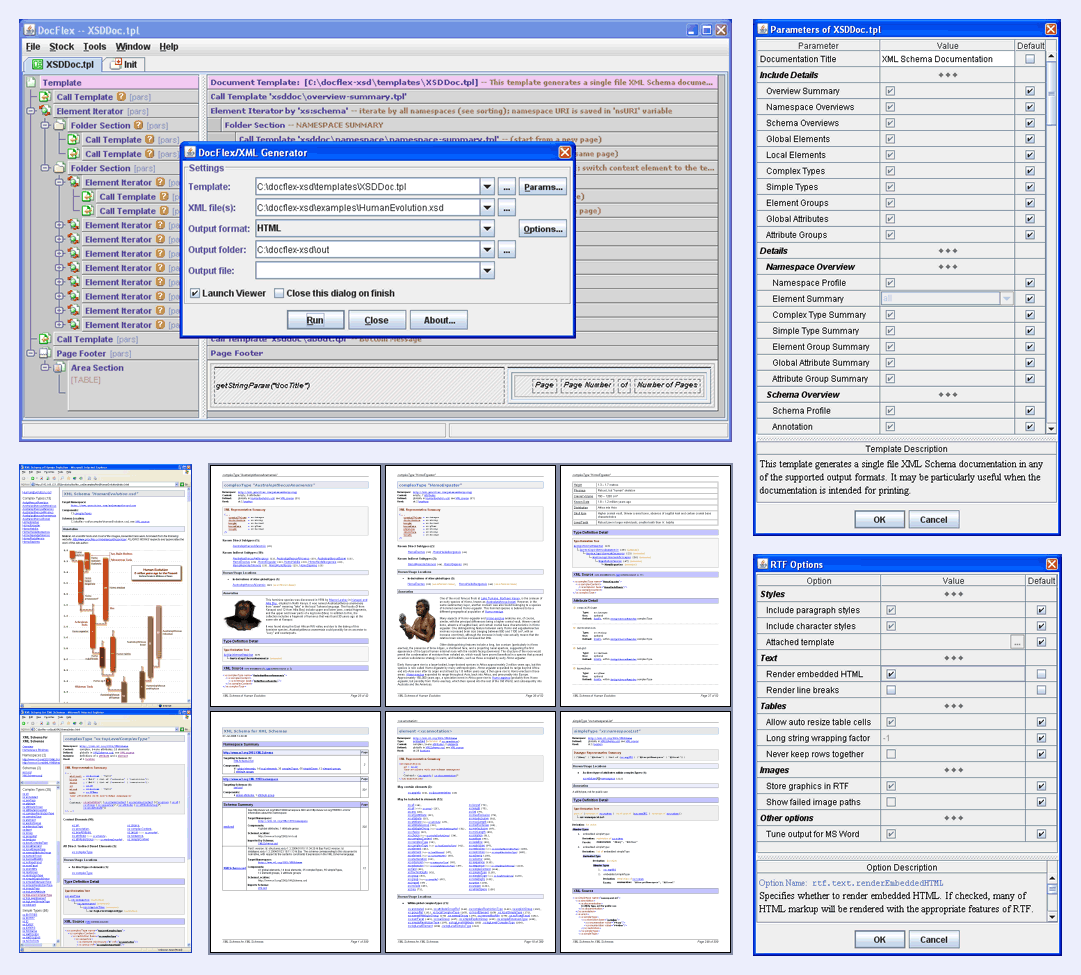Enable Close this dialog on finish
The width and height of the screenshot is (1081, 975).
279,293
